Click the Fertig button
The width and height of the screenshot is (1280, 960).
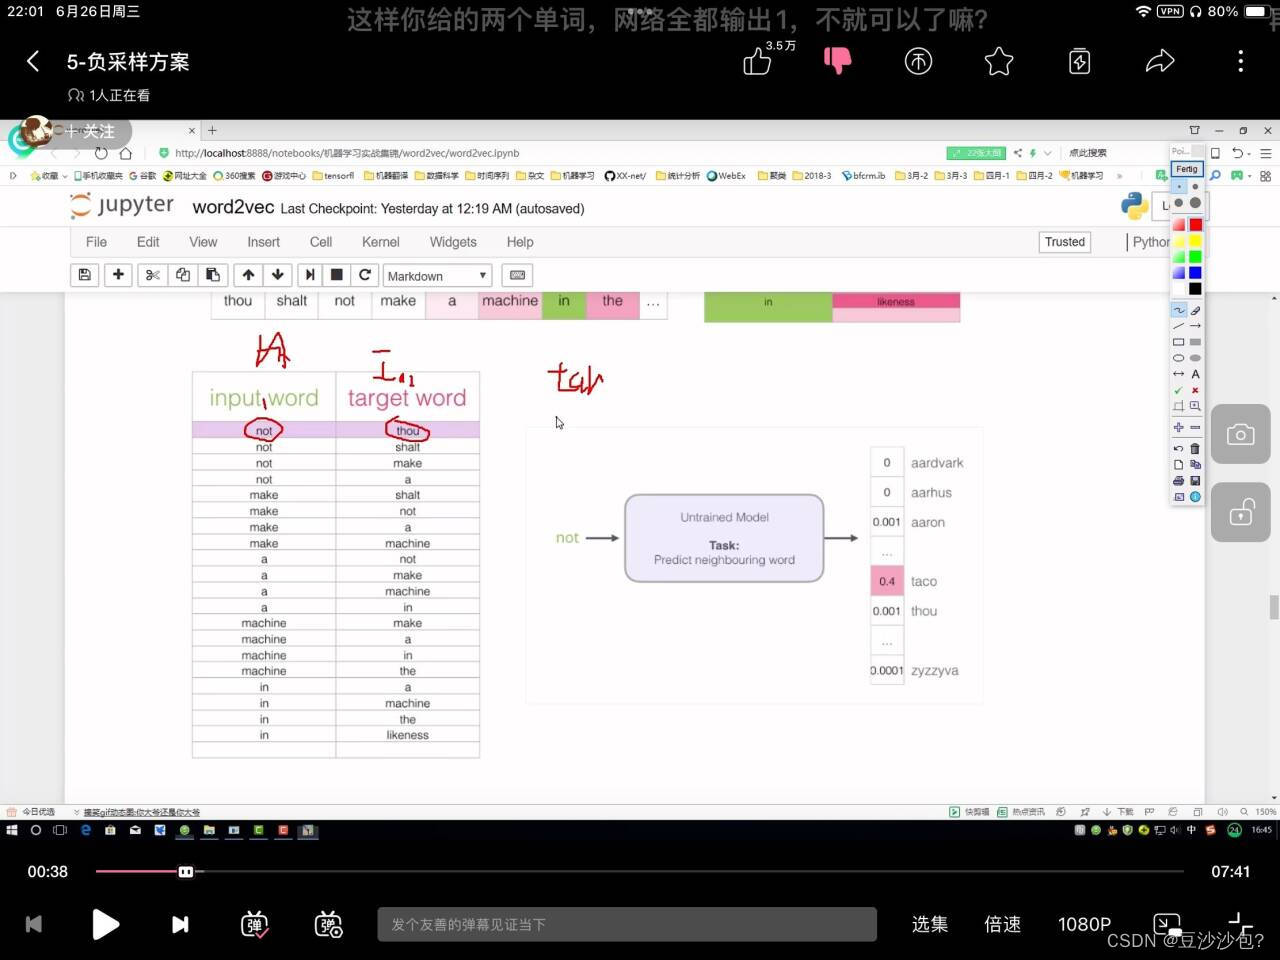point(1186,169)
